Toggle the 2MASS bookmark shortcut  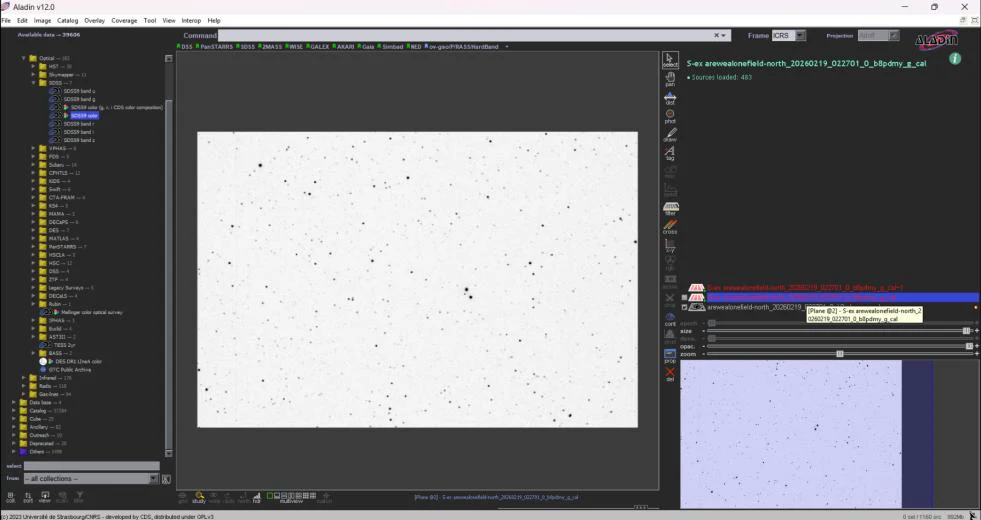pyautogui.click(x=270, y=46)
